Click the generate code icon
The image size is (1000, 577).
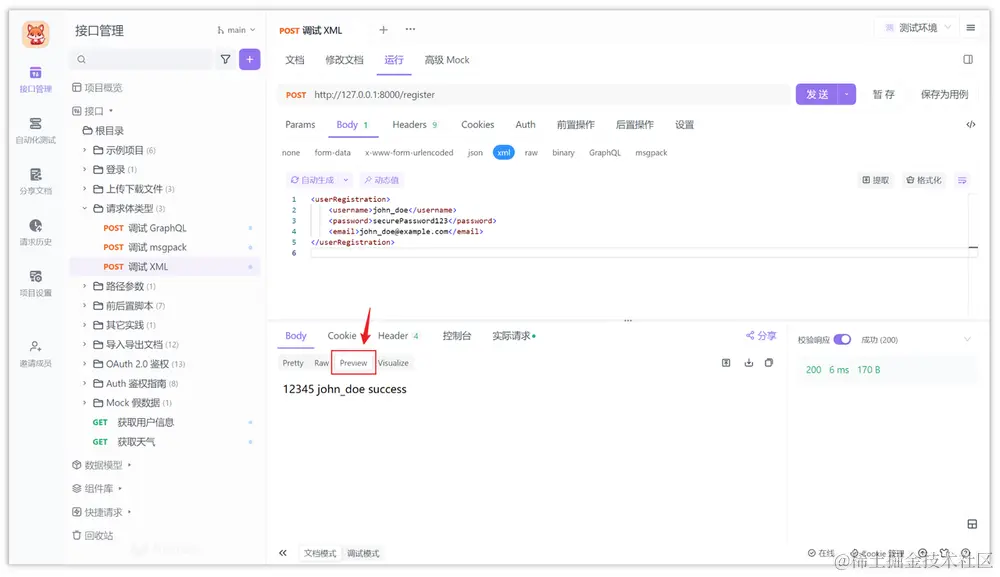coord(971,124)
